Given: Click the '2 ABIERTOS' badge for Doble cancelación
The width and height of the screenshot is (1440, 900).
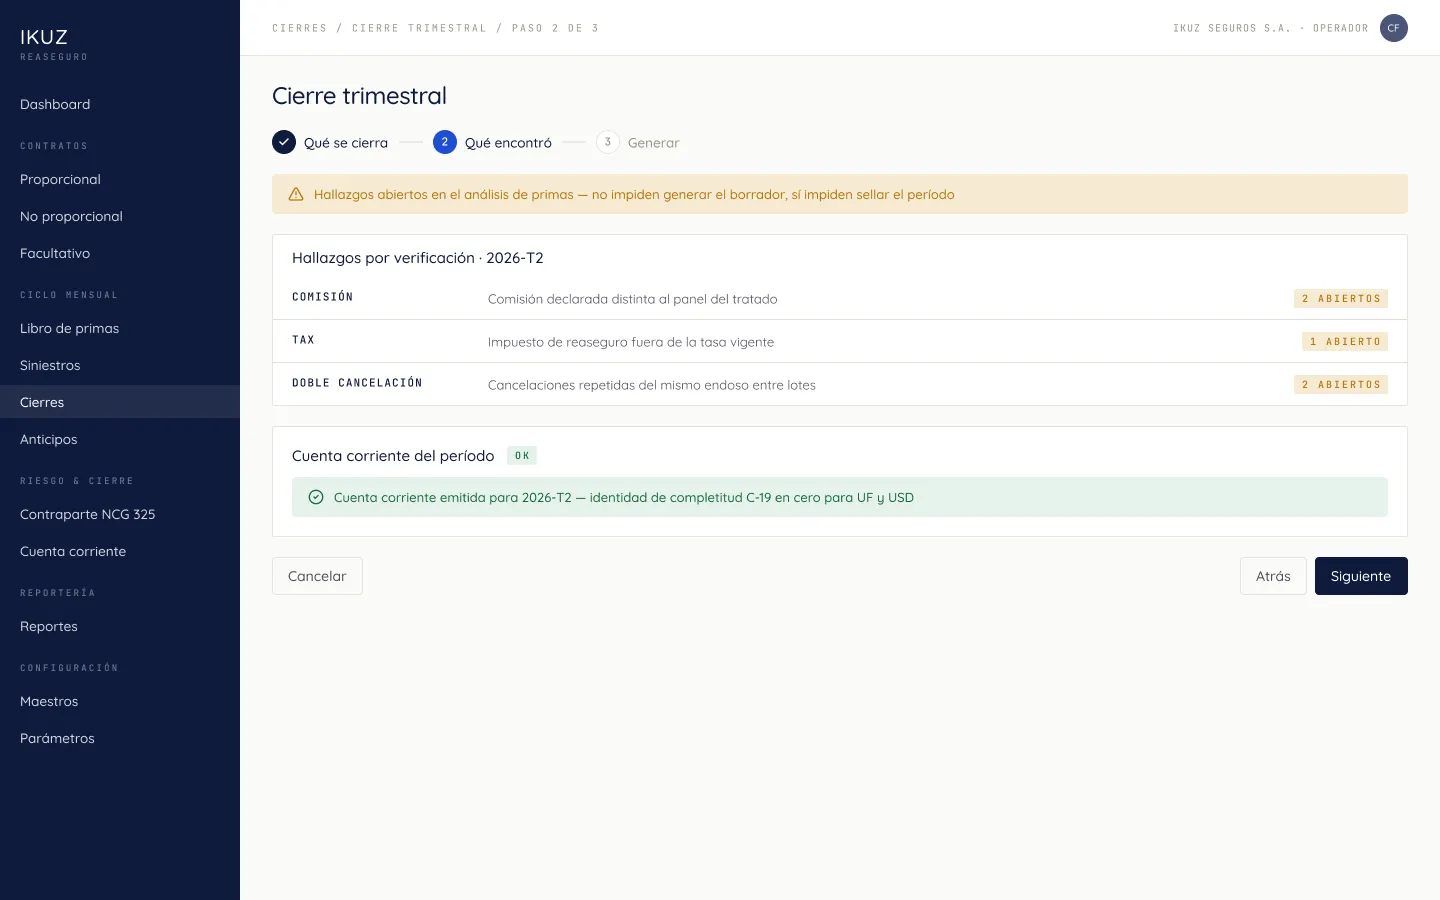Looking at the screenshot, I should coord(1341,385).
